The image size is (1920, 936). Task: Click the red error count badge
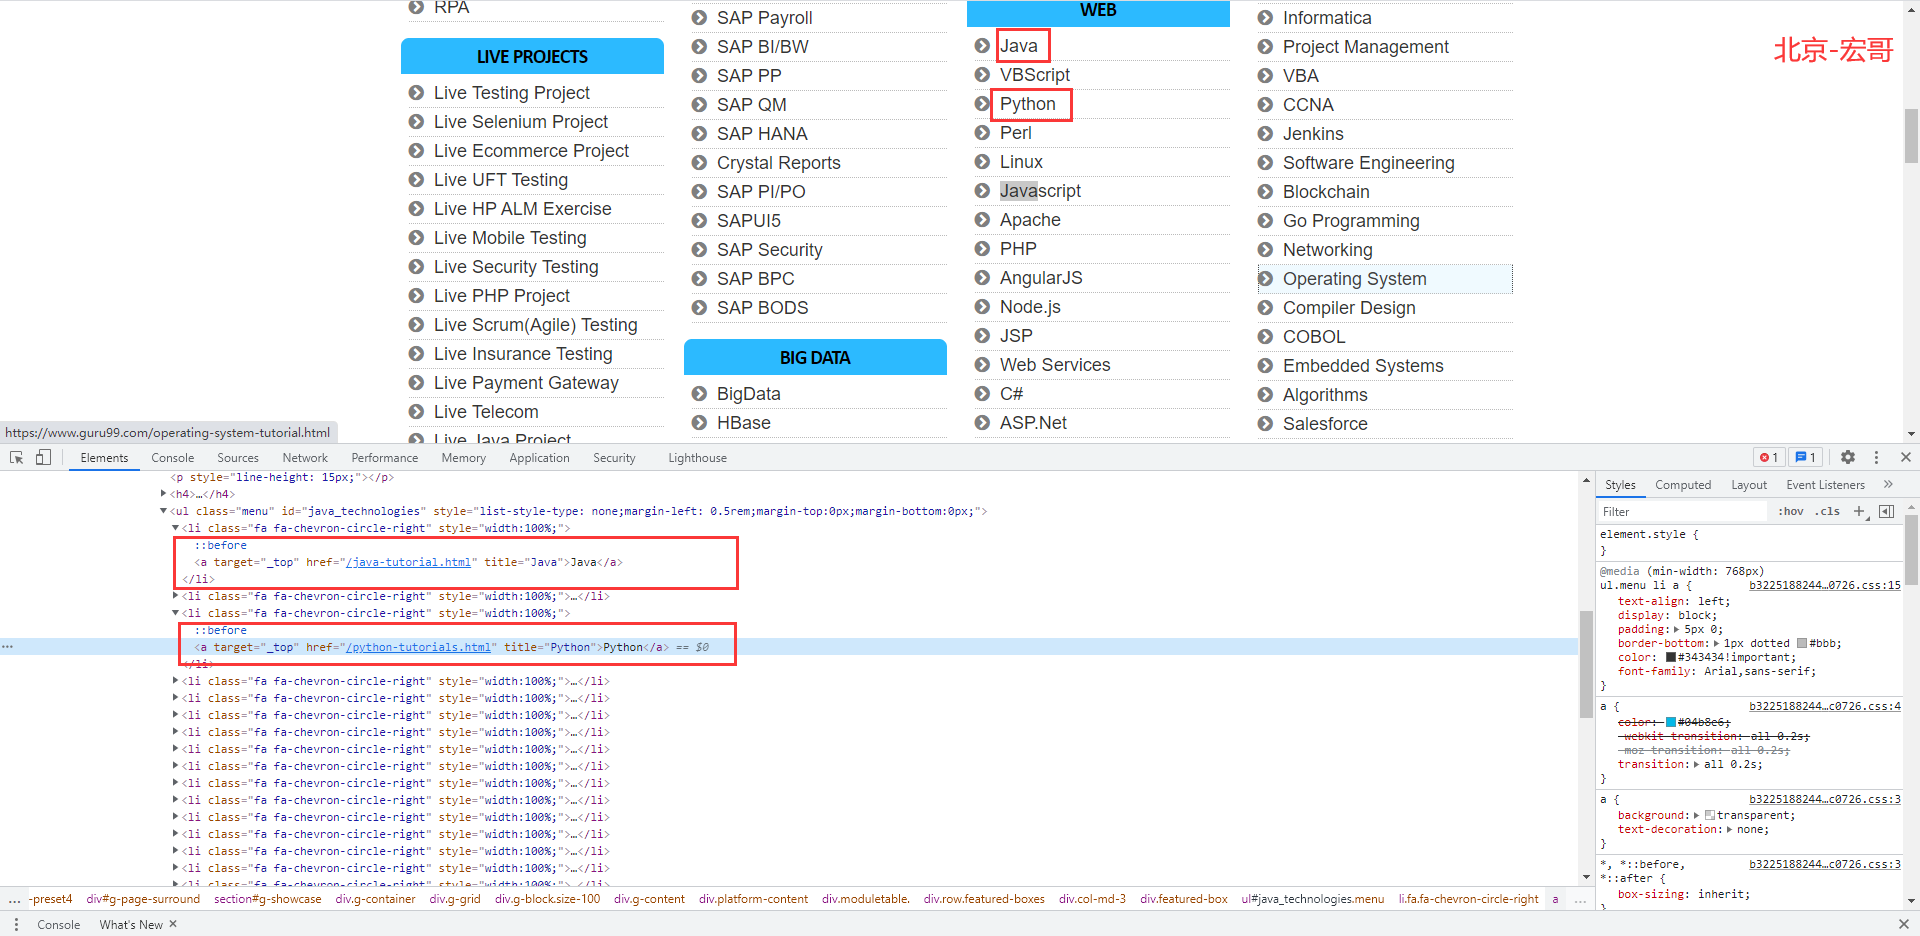point(1769,457)
